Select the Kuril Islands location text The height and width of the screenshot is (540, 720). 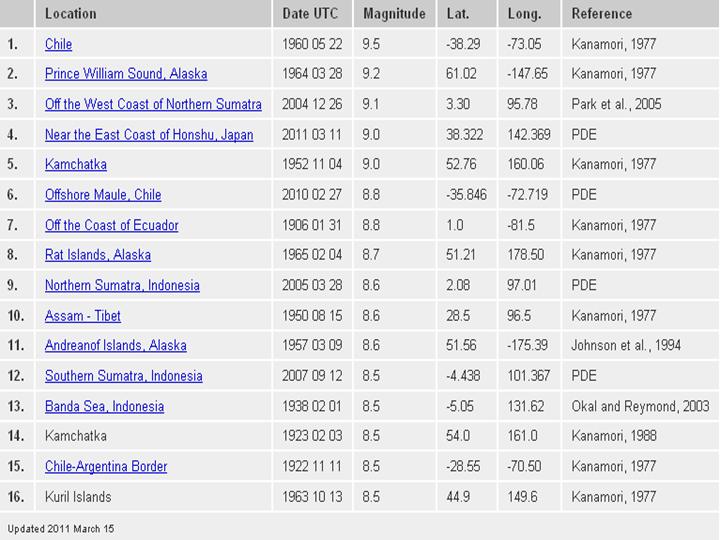click(78, 496)
